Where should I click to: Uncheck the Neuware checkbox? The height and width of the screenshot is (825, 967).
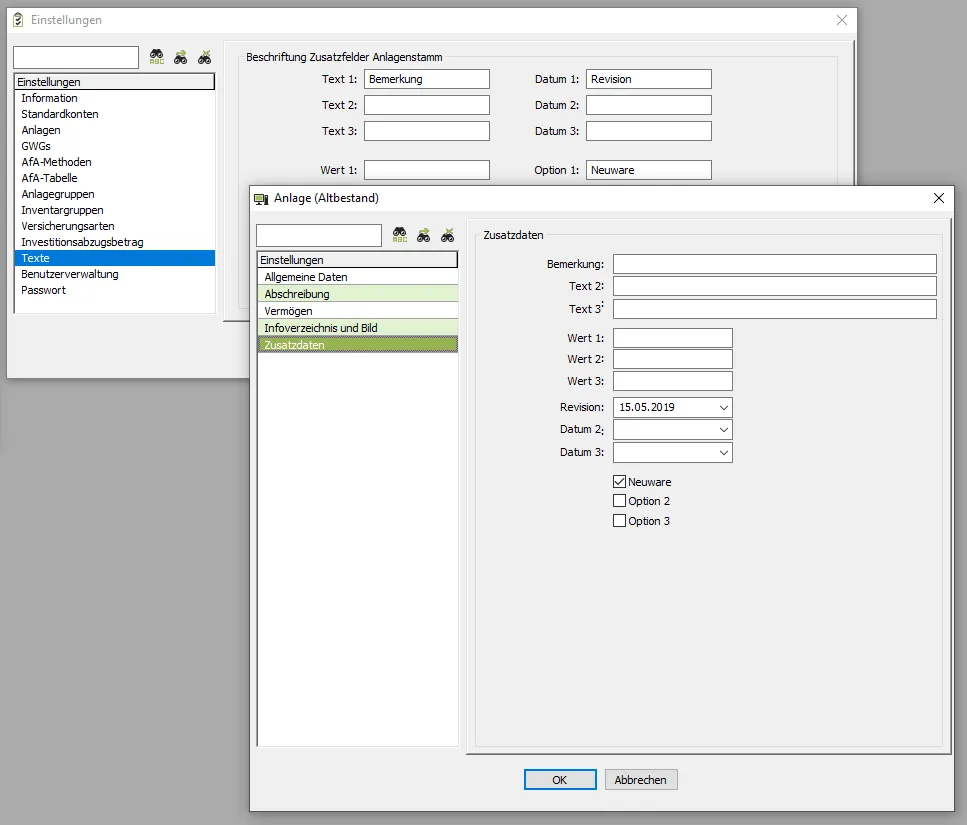[x=619, y=482]
